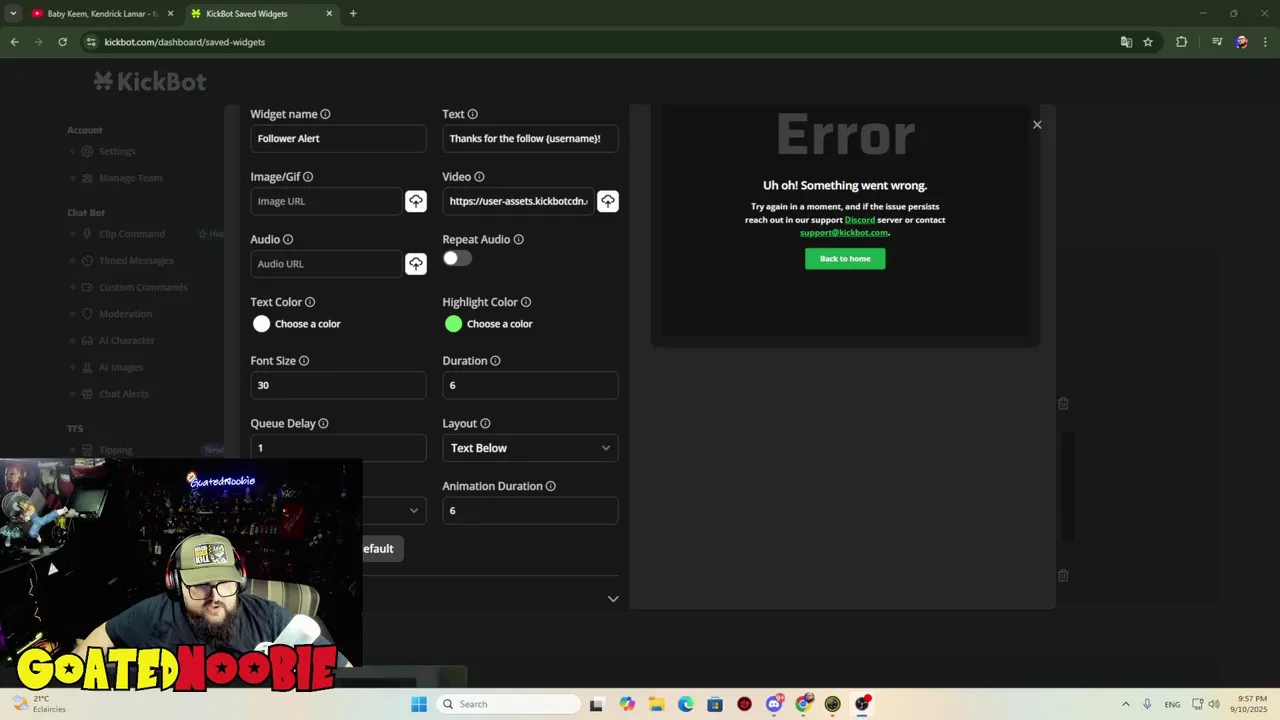Click the Text field with follow message
Image resolution: width=1280 pixels, height=720 pixels.
tap(530, 139)
